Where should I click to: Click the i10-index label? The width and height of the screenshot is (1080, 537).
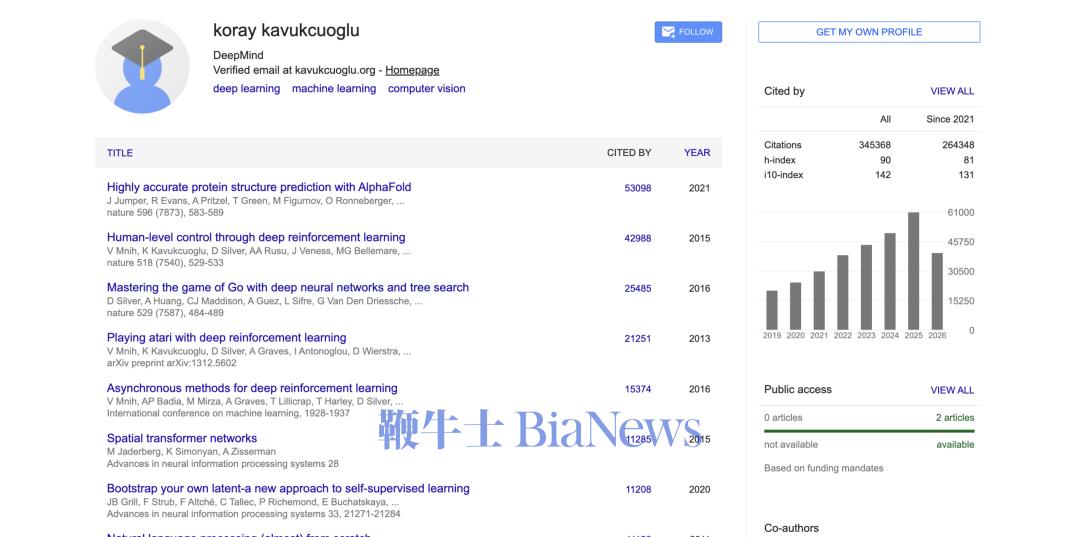coord(784,175)
